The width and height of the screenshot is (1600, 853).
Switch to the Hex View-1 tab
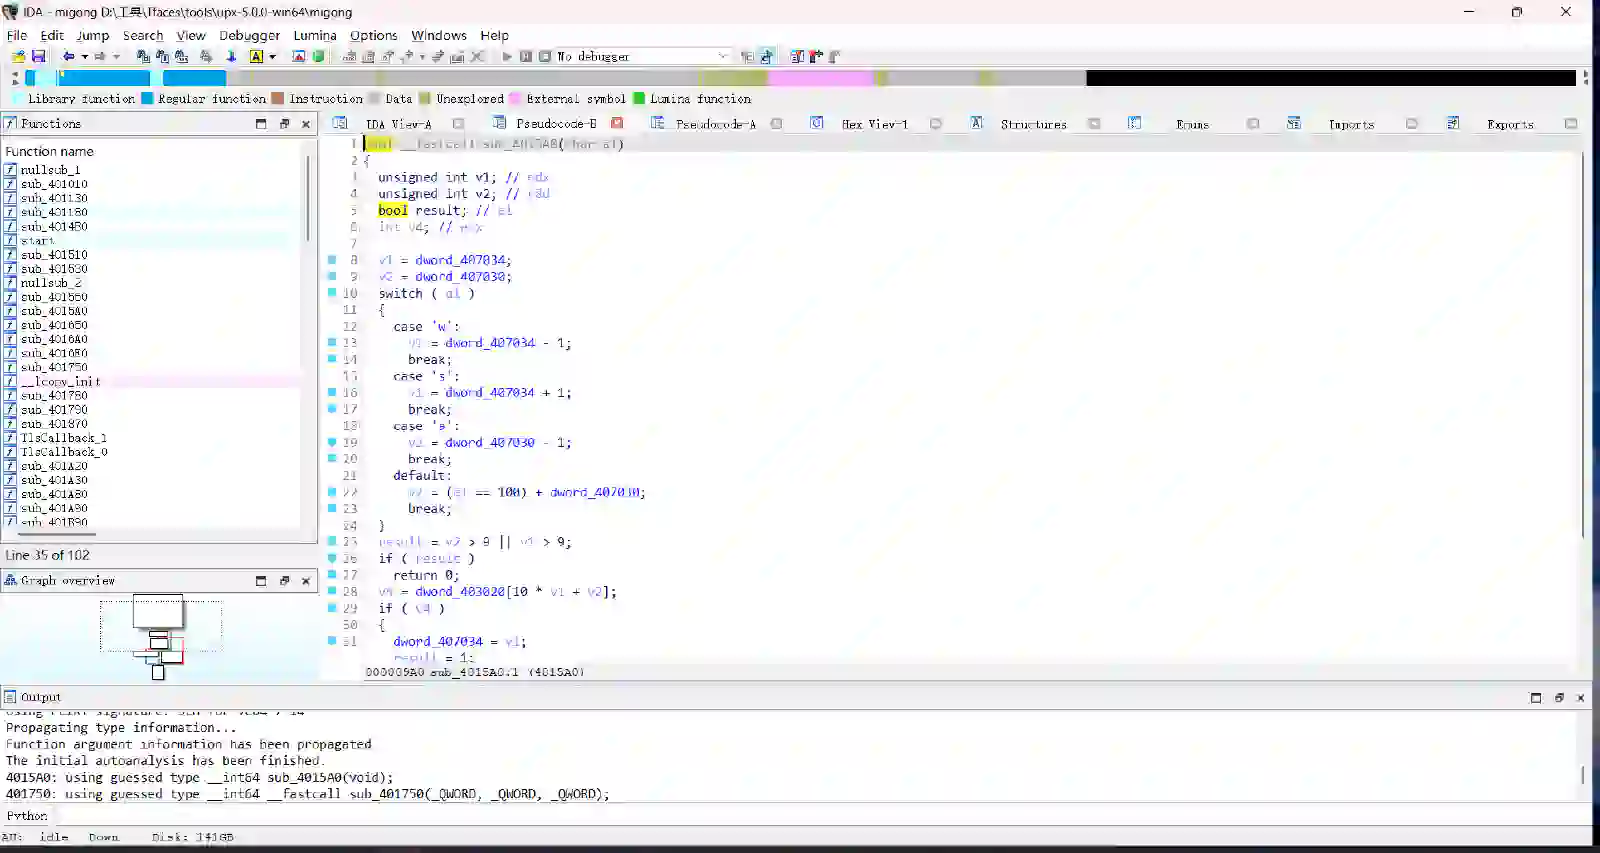pyautogui.click(x=873, y=124)
